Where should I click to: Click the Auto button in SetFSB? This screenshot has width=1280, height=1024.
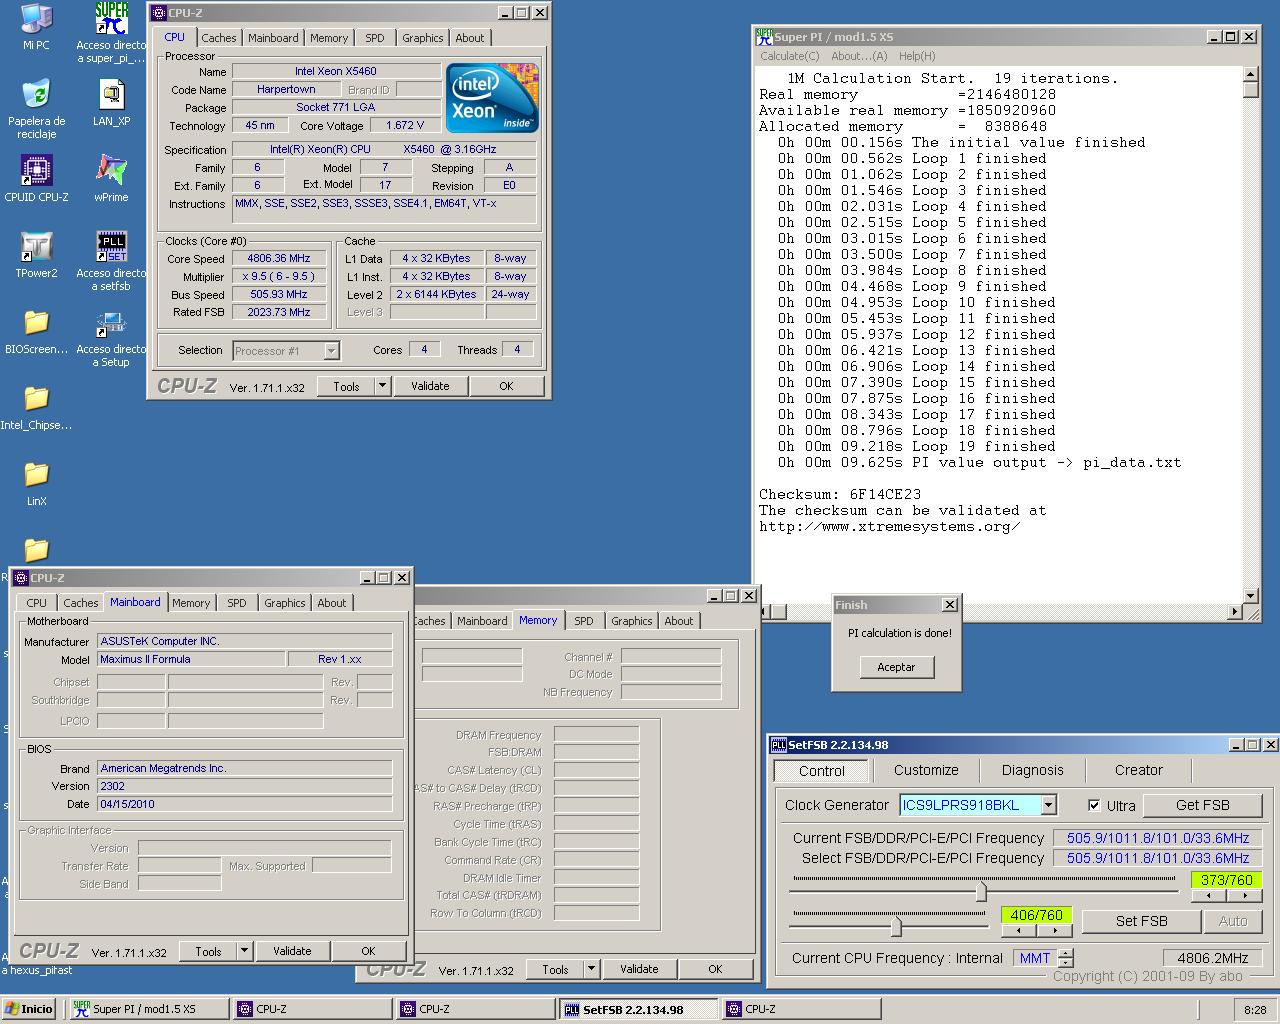tap(1233, 921)
